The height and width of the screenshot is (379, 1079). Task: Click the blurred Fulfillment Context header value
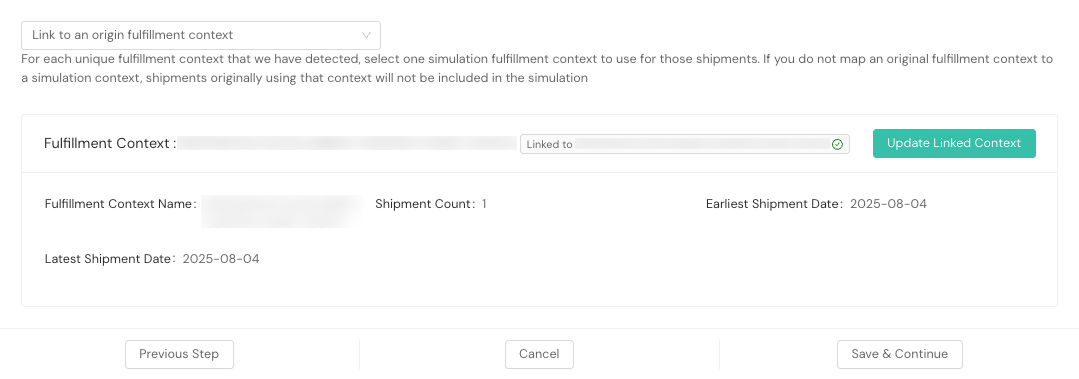click(348, 143)
